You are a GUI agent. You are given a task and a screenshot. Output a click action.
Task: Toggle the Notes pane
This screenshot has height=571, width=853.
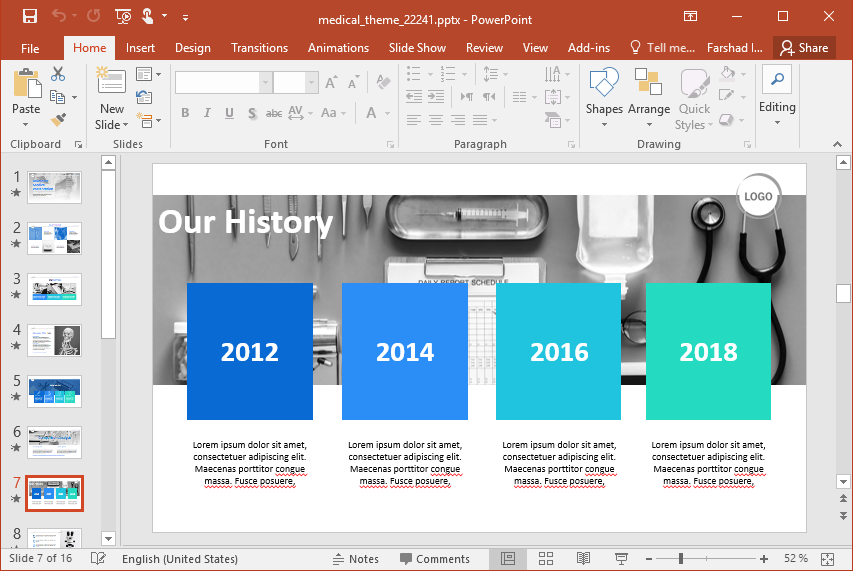356,559
